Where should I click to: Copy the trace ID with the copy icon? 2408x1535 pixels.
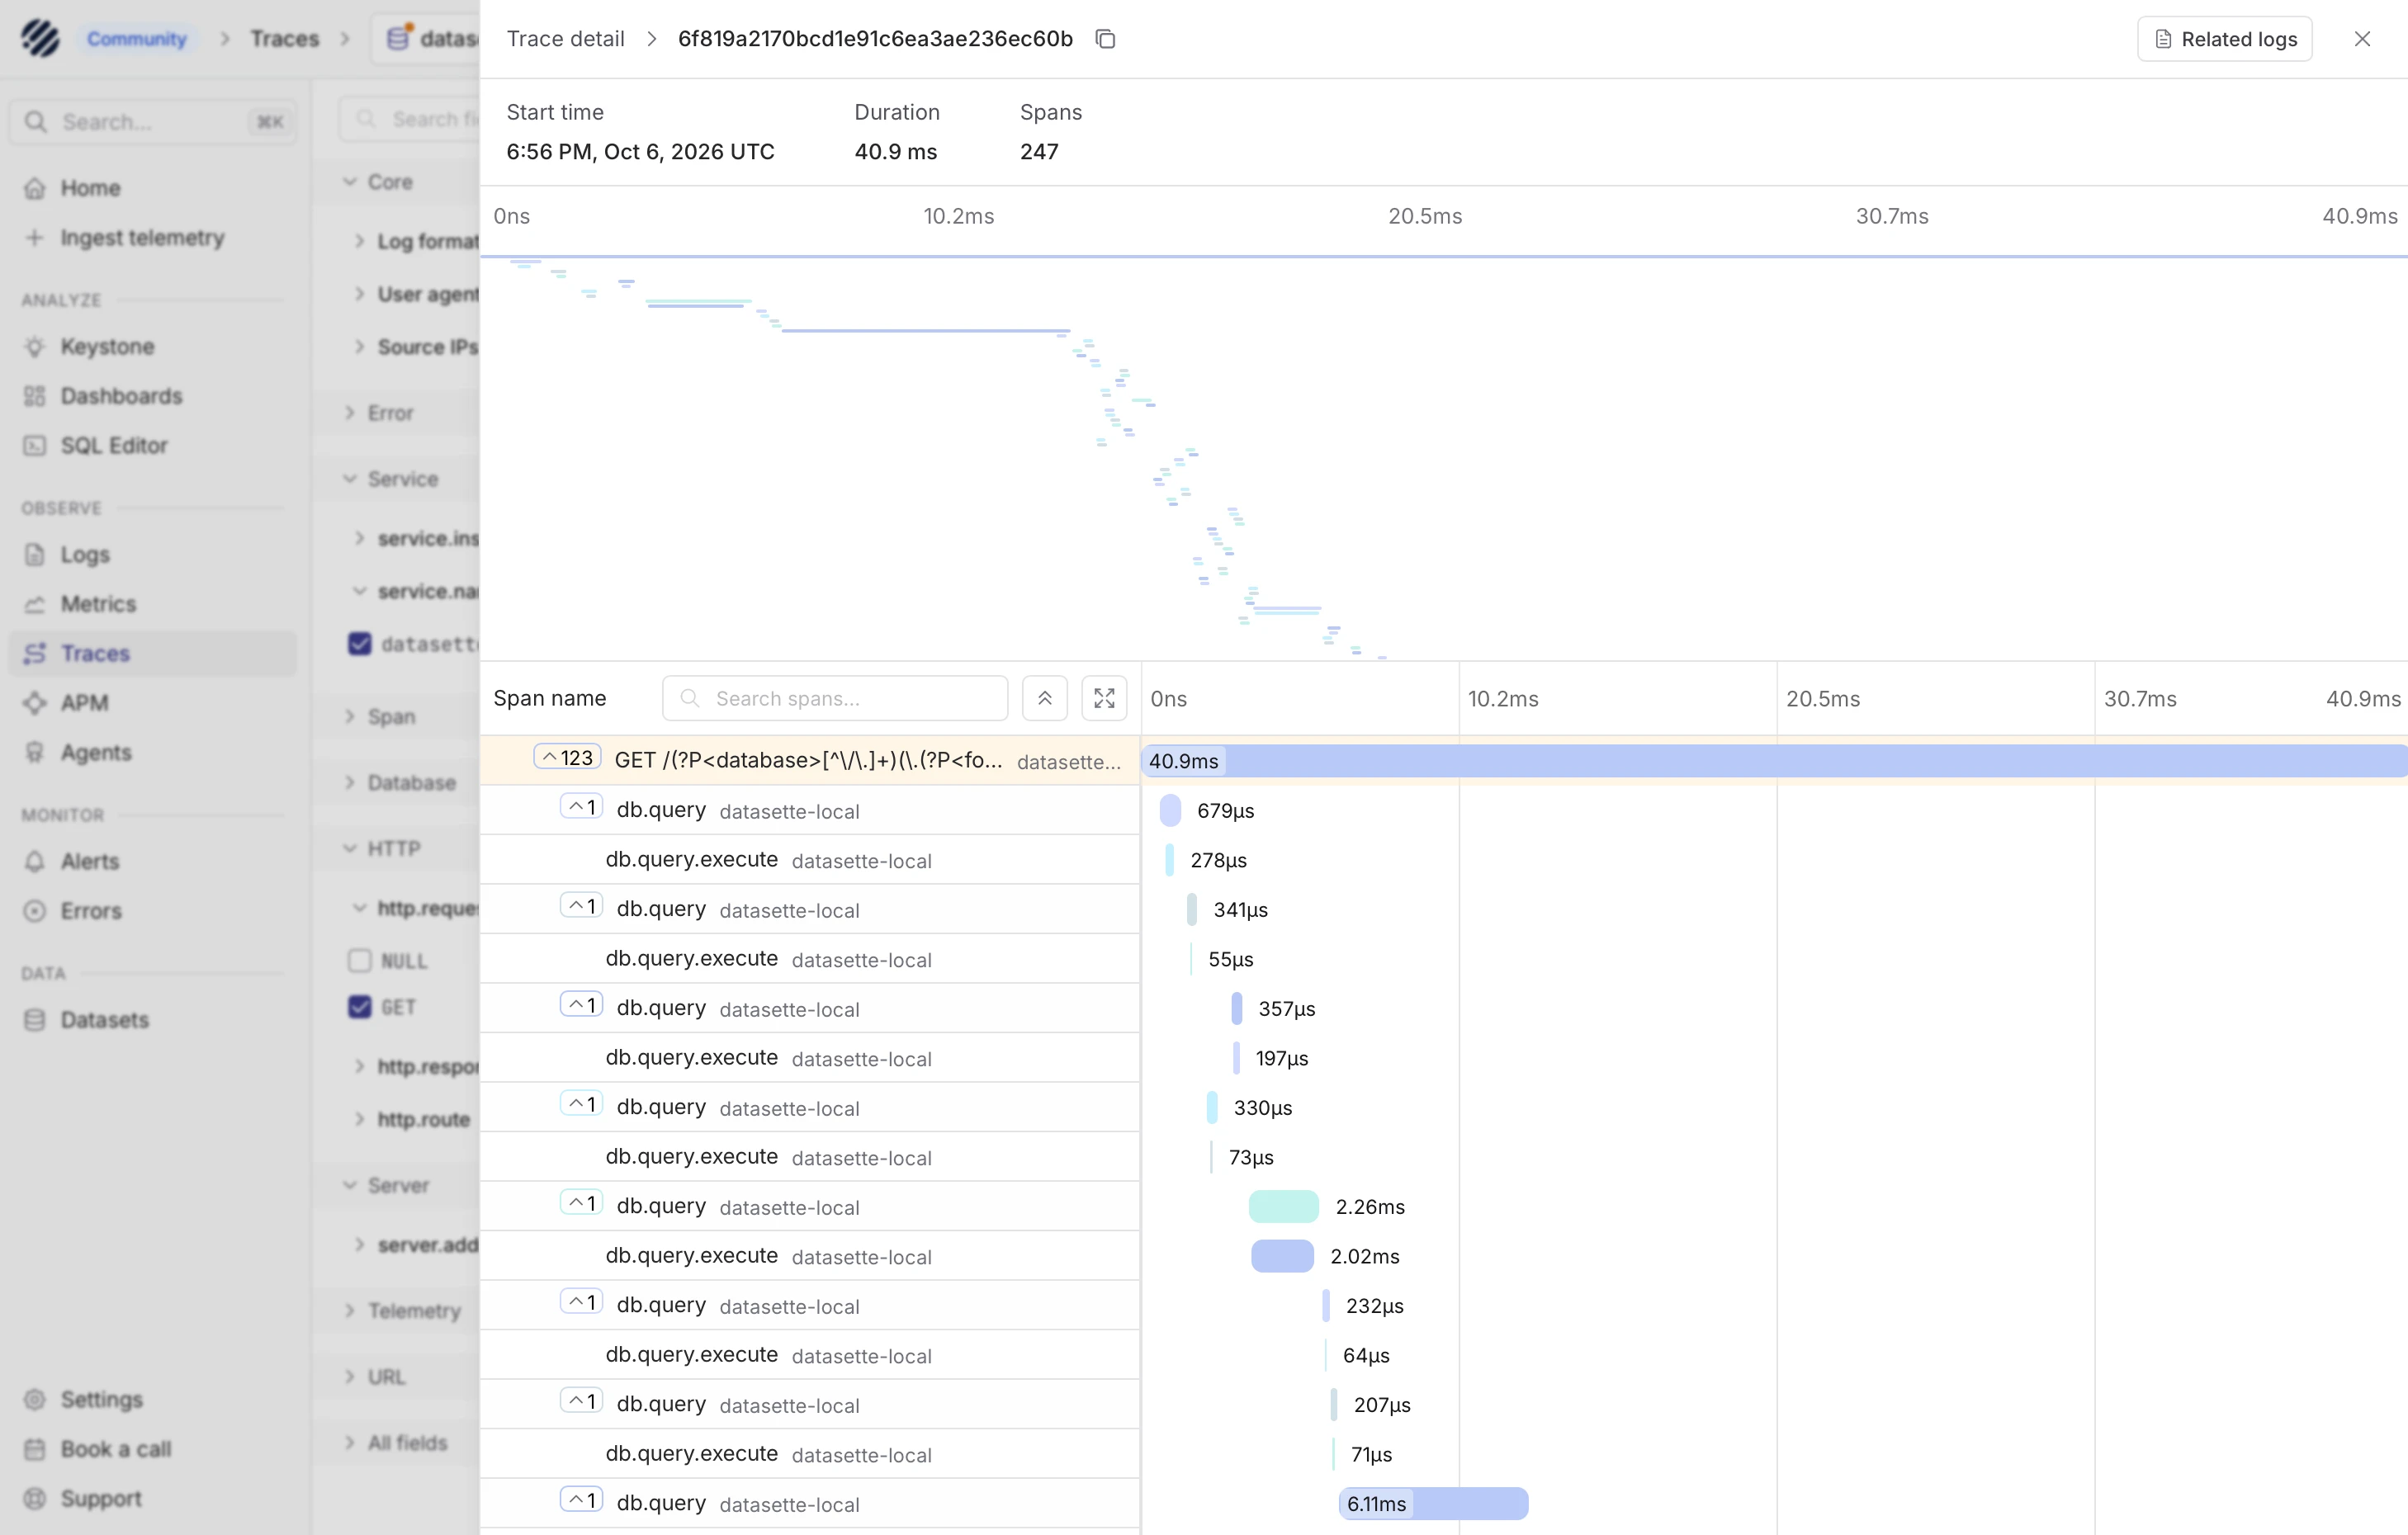[1105, 39]
